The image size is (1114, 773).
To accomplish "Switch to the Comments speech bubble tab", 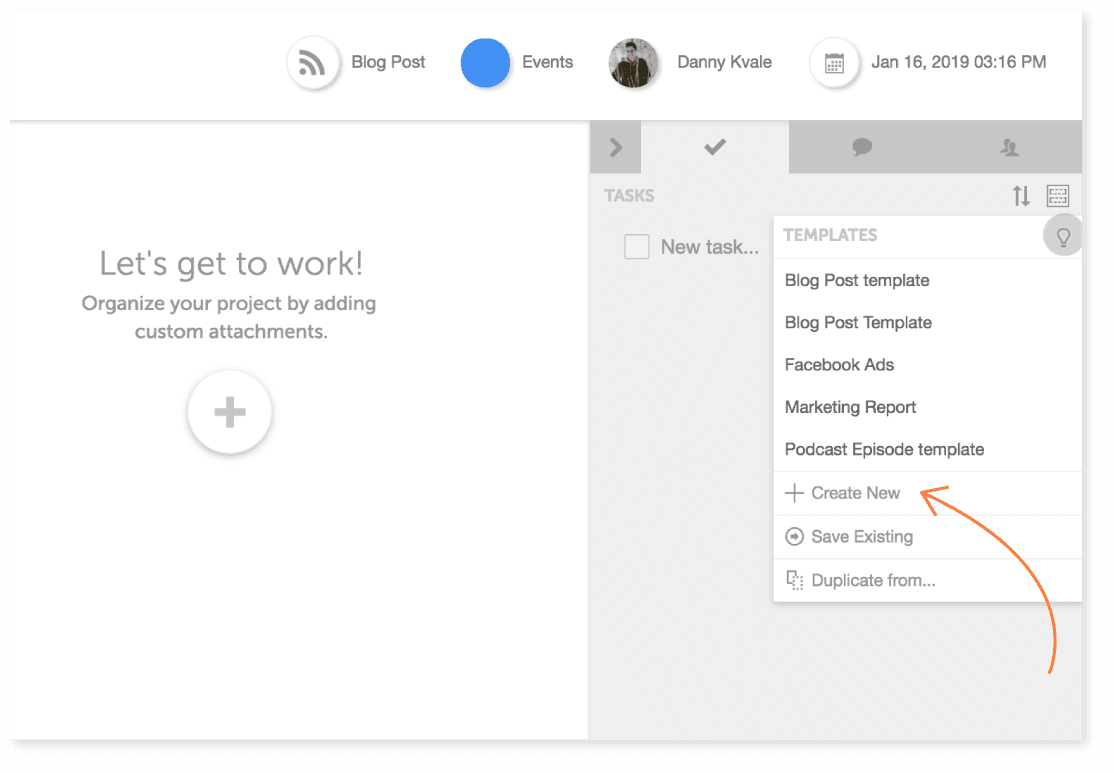I will (x=862, y=147).
